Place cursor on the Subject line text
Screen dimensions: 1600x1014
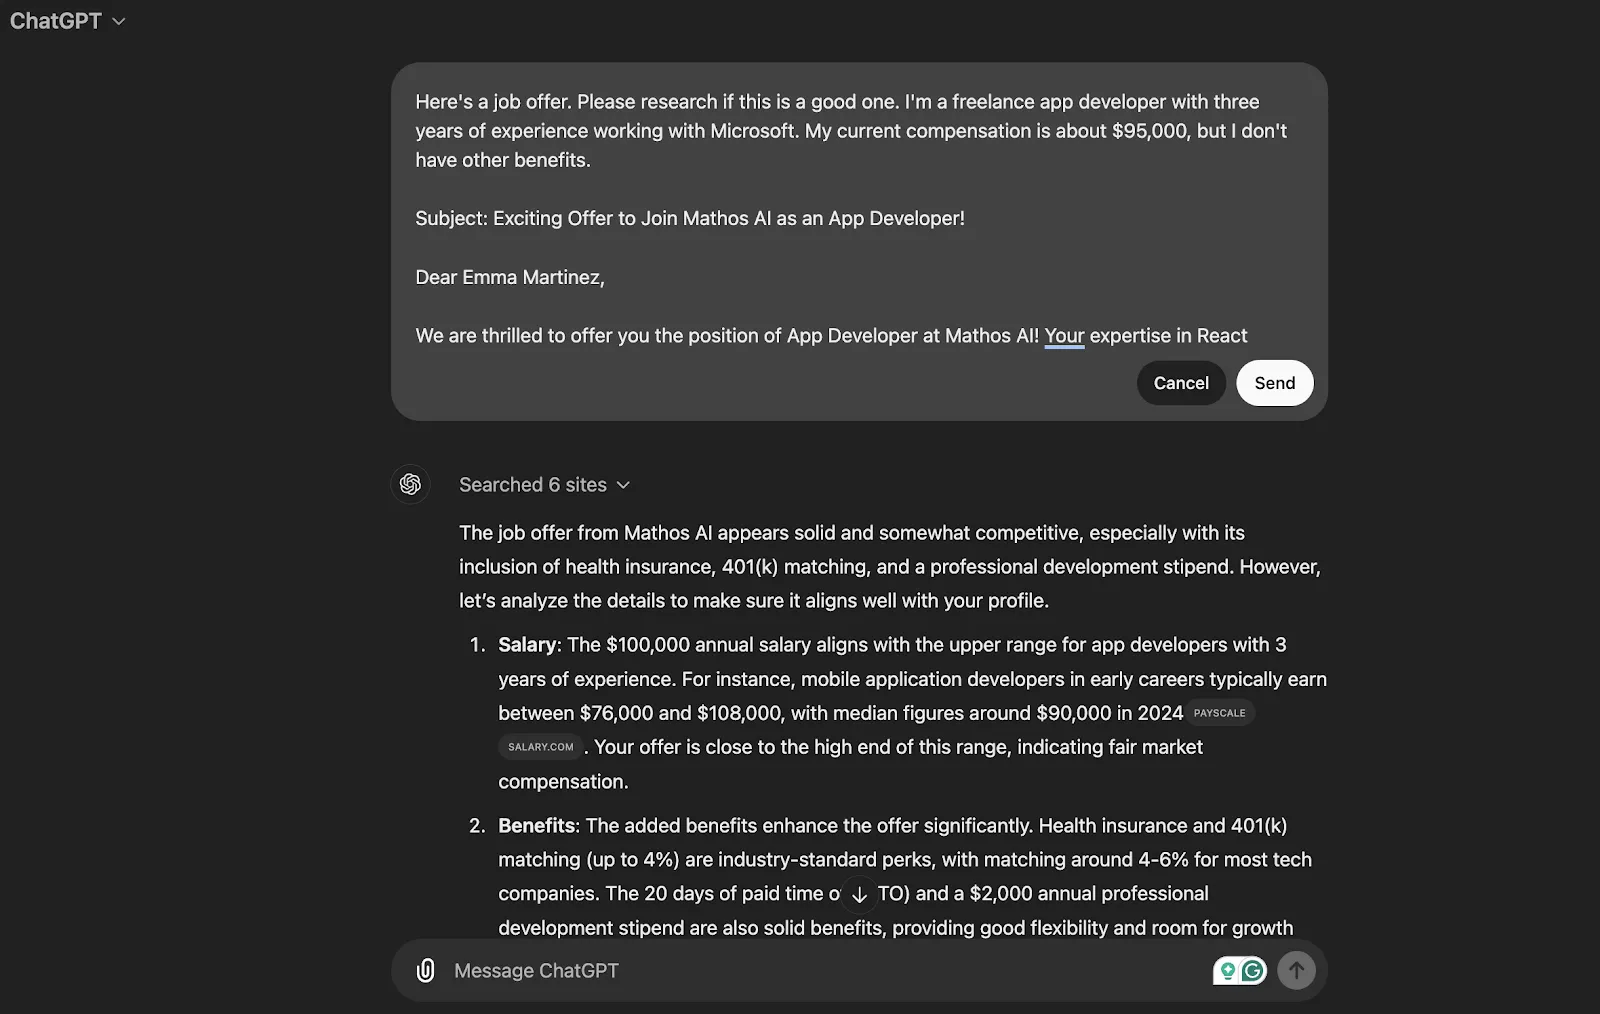point(690,219)
